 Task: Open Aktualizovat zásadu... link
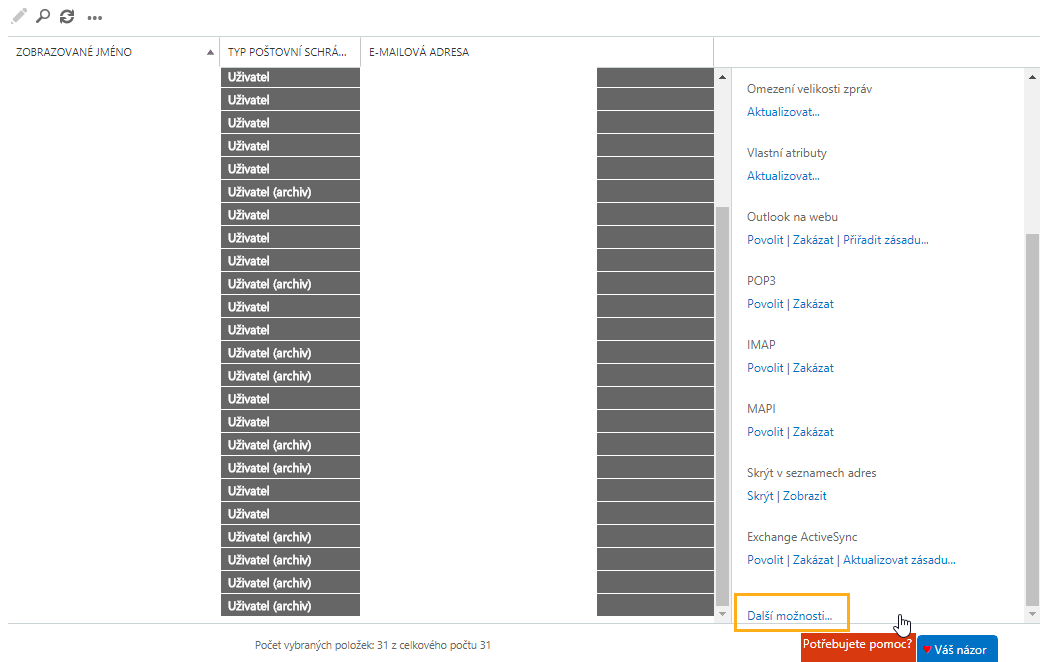(899, 560)
